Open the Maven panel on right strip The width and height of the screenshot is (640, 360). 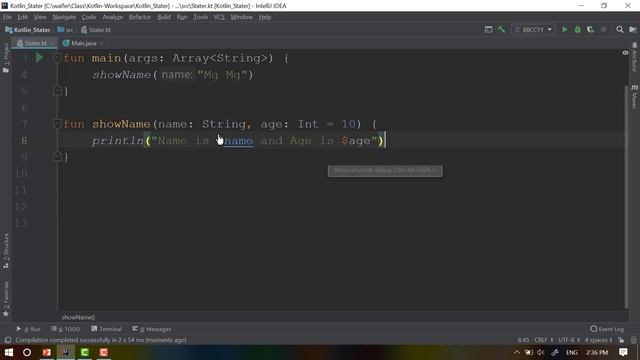634,97
